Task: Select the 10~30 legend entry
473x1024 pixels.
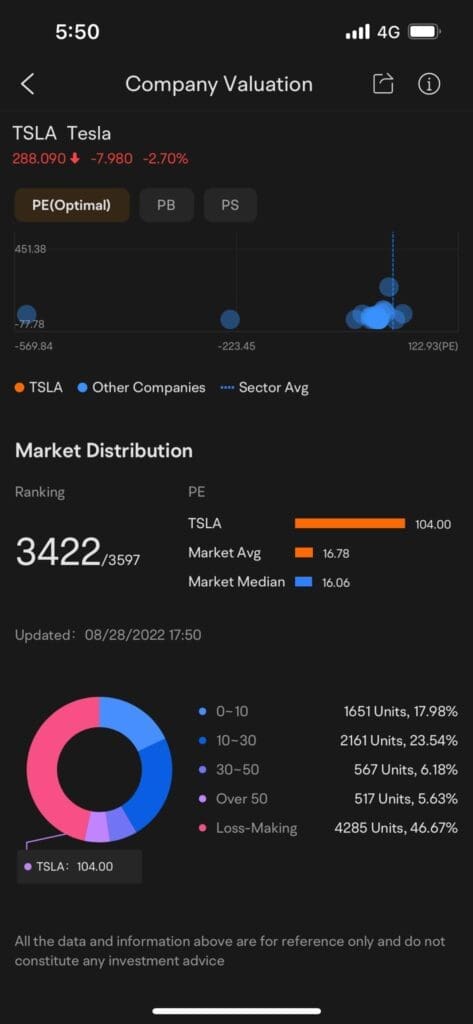Action: (228, 741)
